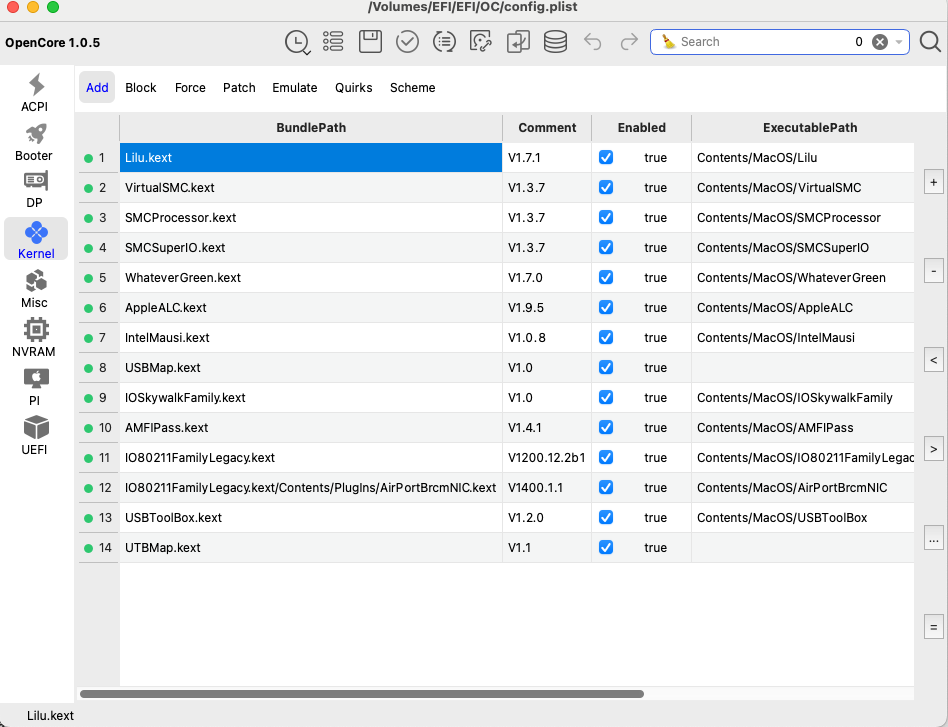948x727 pixels.
Task: Click inside the Search input field
Action: click(760, 42)
